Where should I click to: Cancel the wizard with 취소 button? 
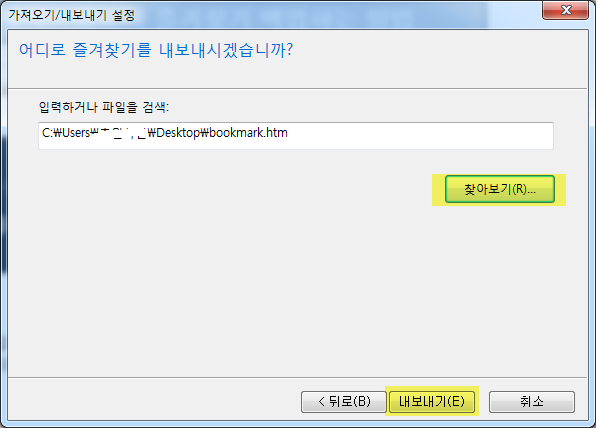tap(531, 401)
